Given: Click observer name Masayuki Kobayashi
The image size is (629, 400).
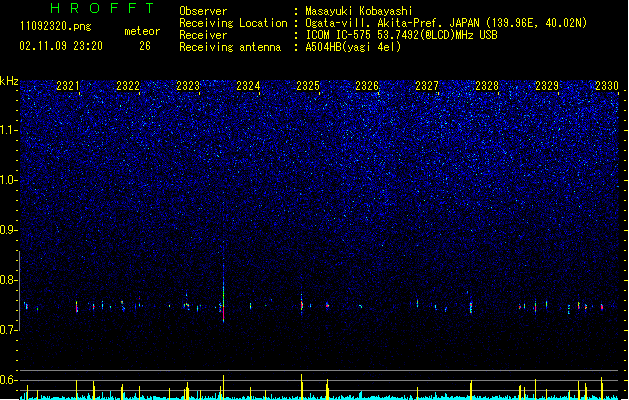Looking at the screenshot, I should tap(358, 11).
